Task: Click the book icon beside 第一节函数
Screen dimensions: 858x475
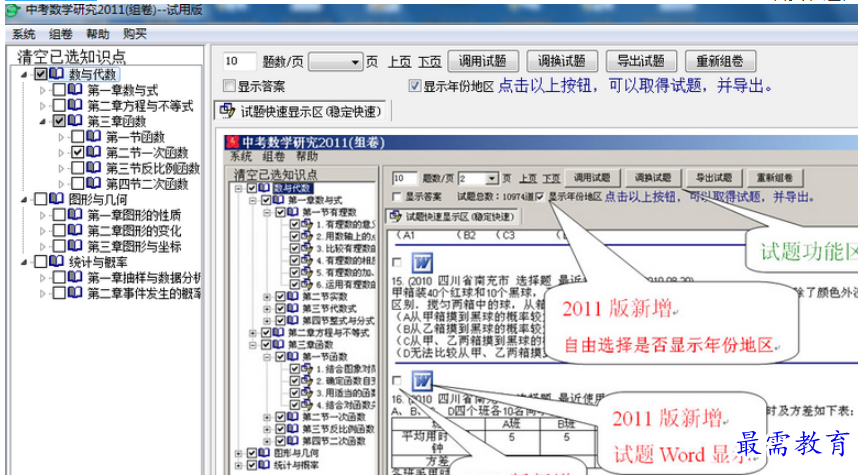Action: point(94,136)
